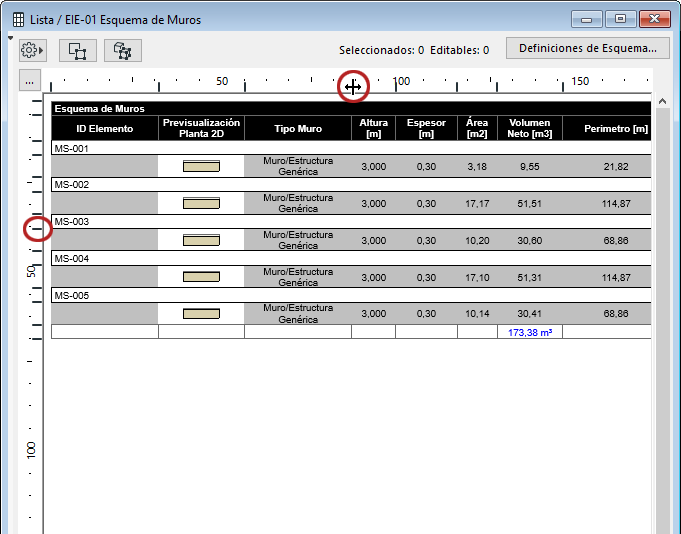Screen dimensions: 681x534
Task: Select the Volumen Neto [m3] header
Action: tap(530, 129)
